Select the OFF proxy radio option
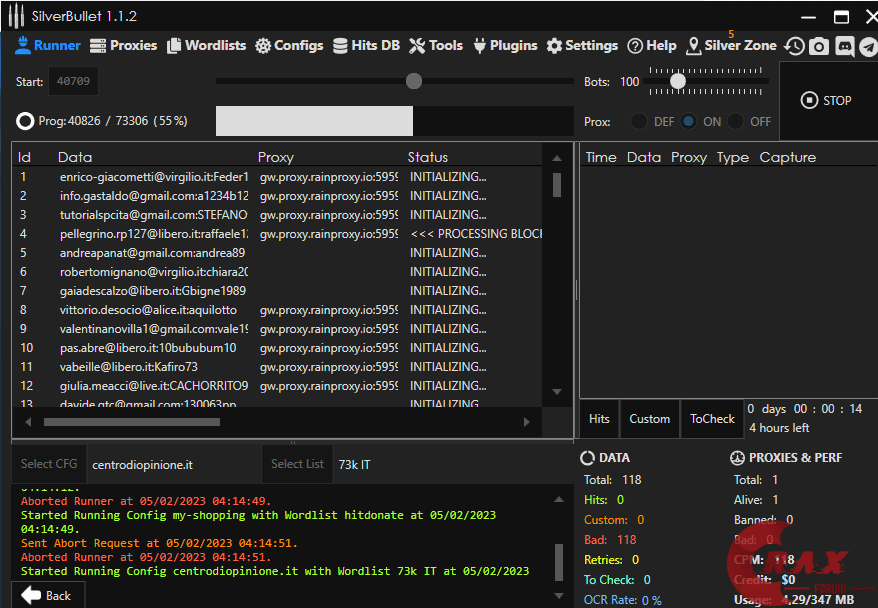The image size is (878, 608). (x=737, y=121)
